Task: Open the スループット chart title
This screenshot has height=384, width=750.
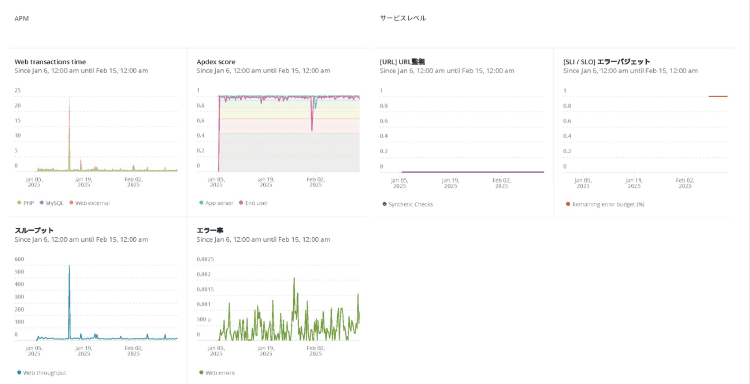Action: pos(34,230)
